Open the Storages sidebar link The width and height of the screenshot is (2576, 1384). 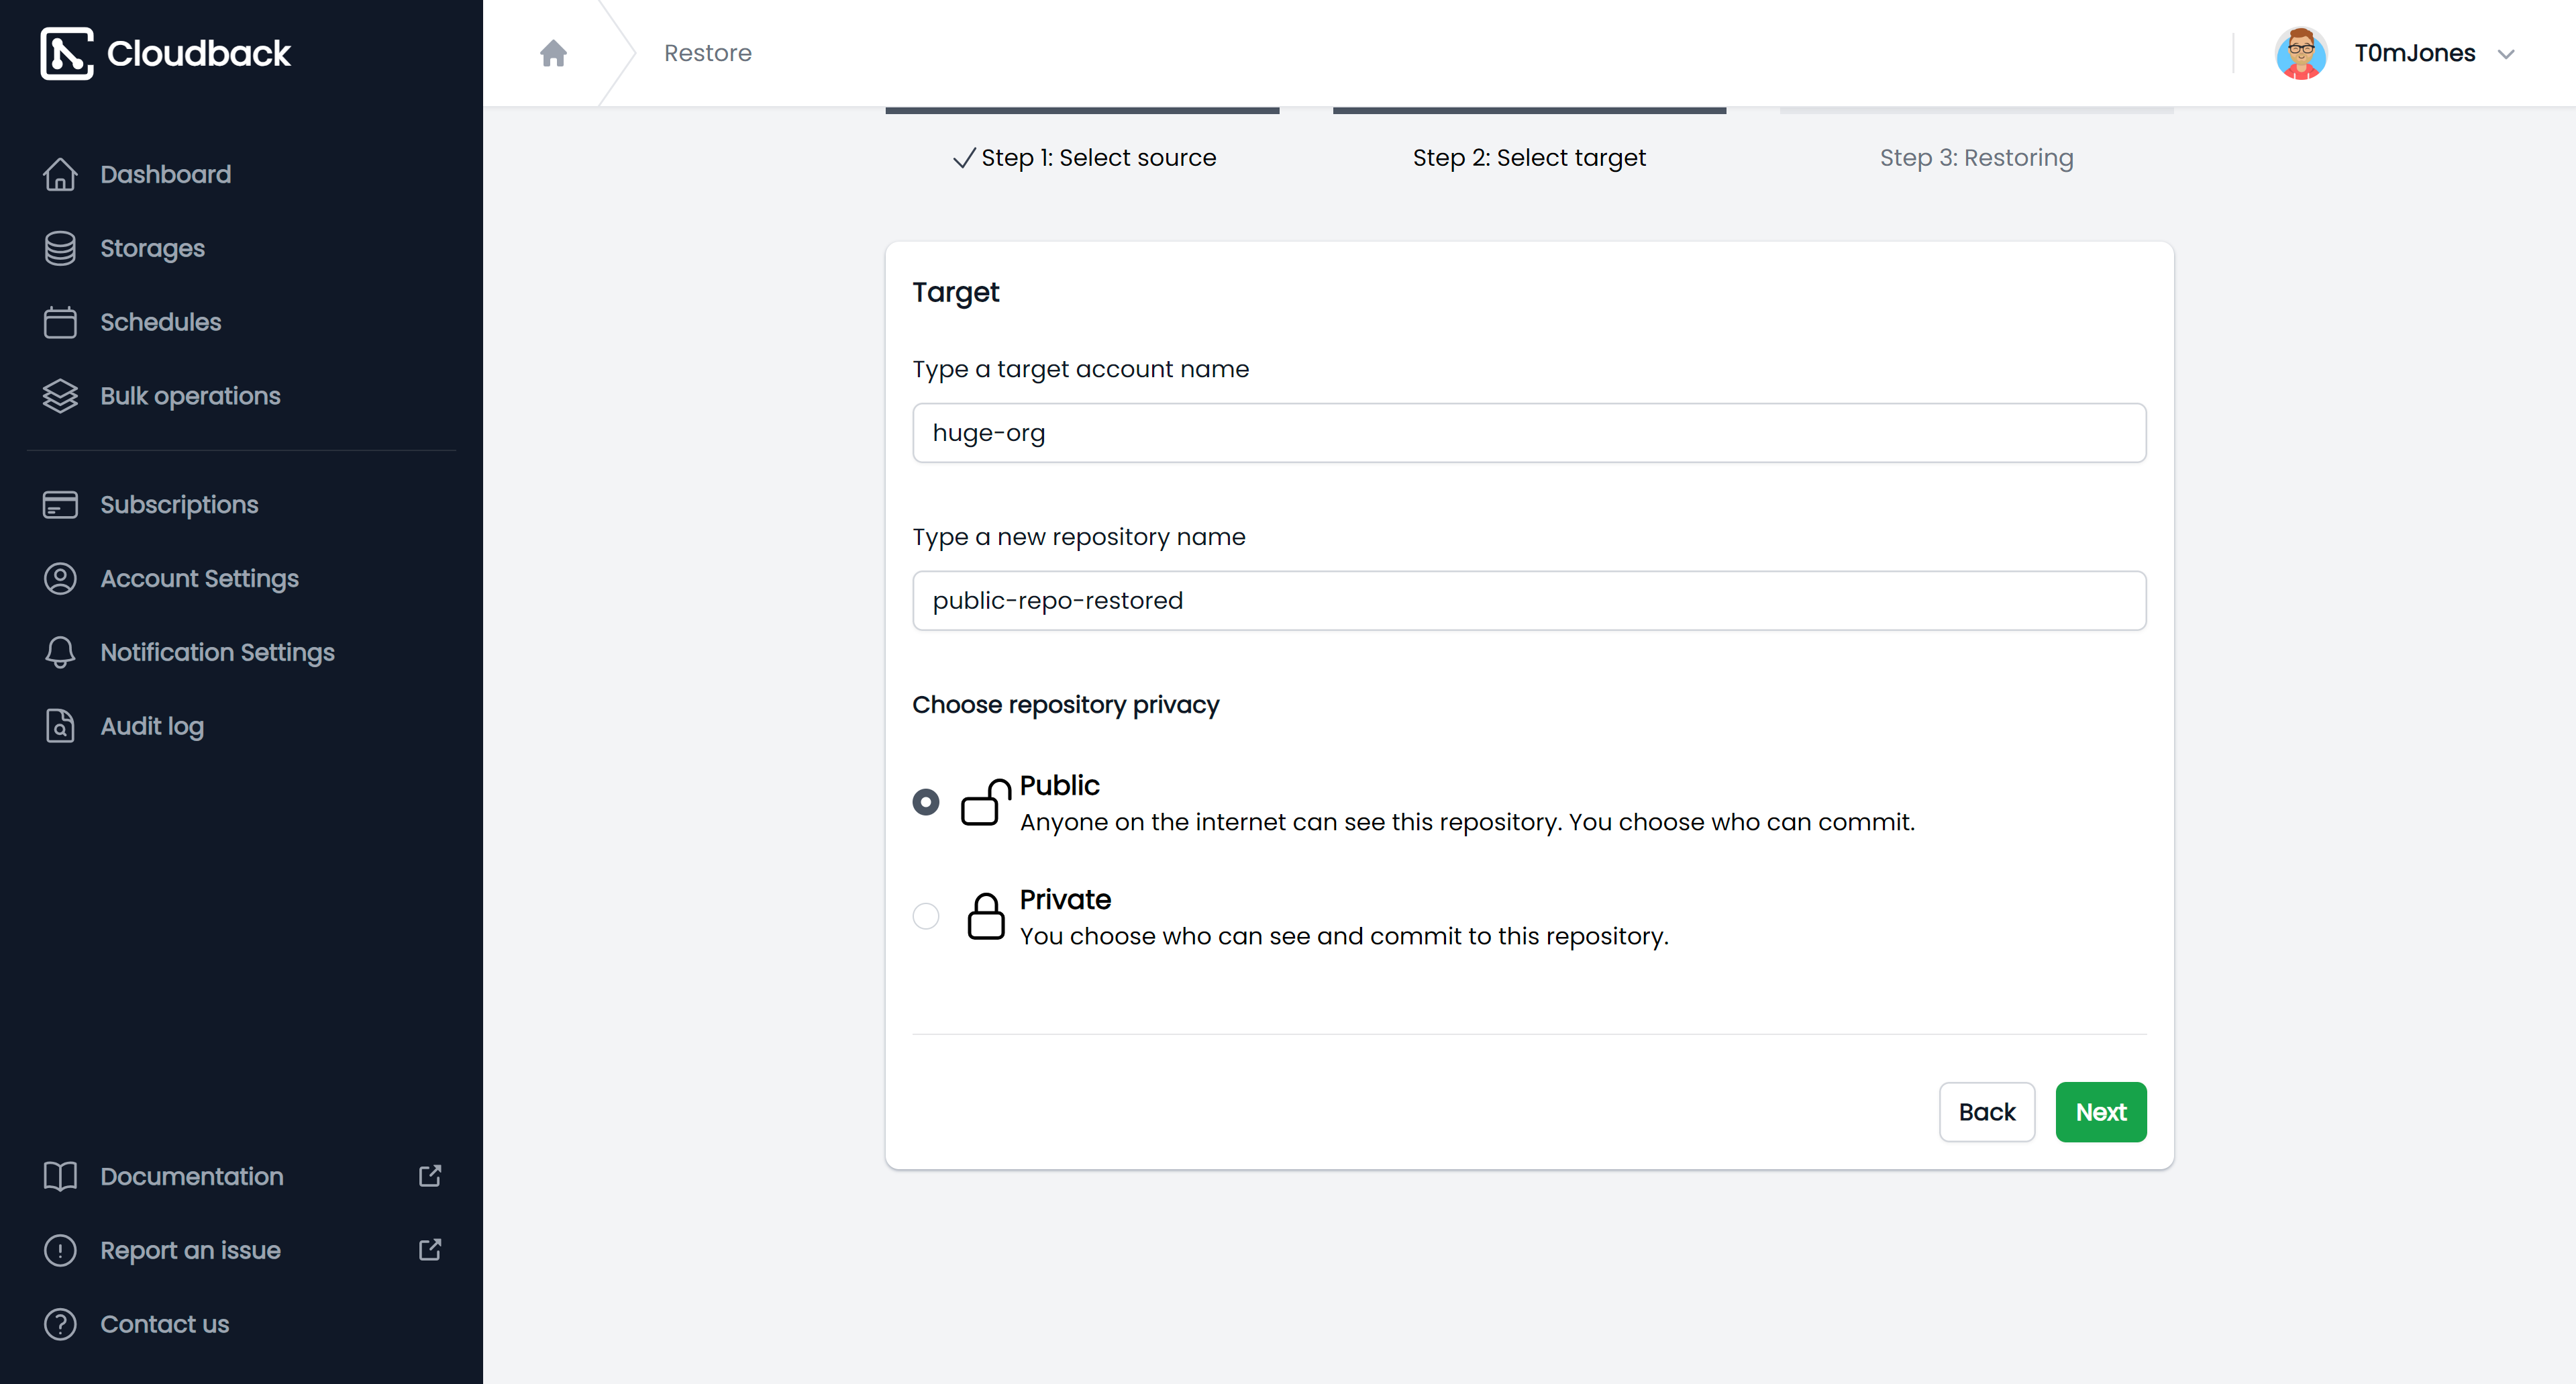[x=152, y=248]
